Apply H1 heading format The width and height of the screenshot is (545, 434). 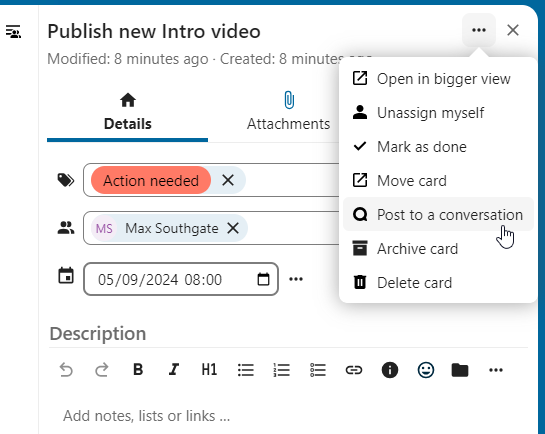pyautogui.click(x=209, y=369)
